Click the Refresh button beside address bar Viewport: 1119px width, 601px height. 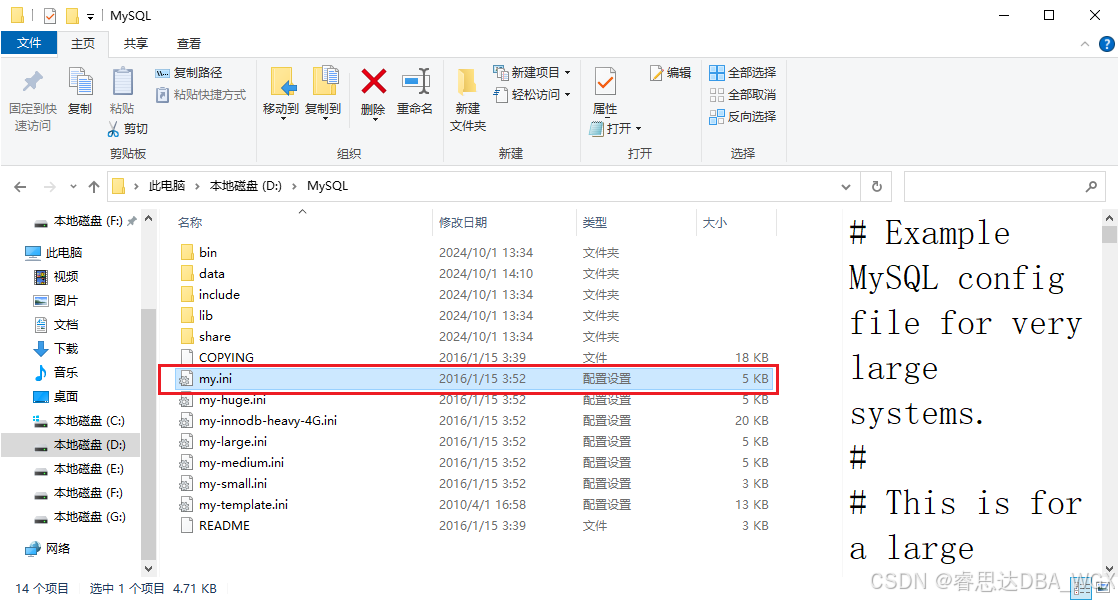877,186
